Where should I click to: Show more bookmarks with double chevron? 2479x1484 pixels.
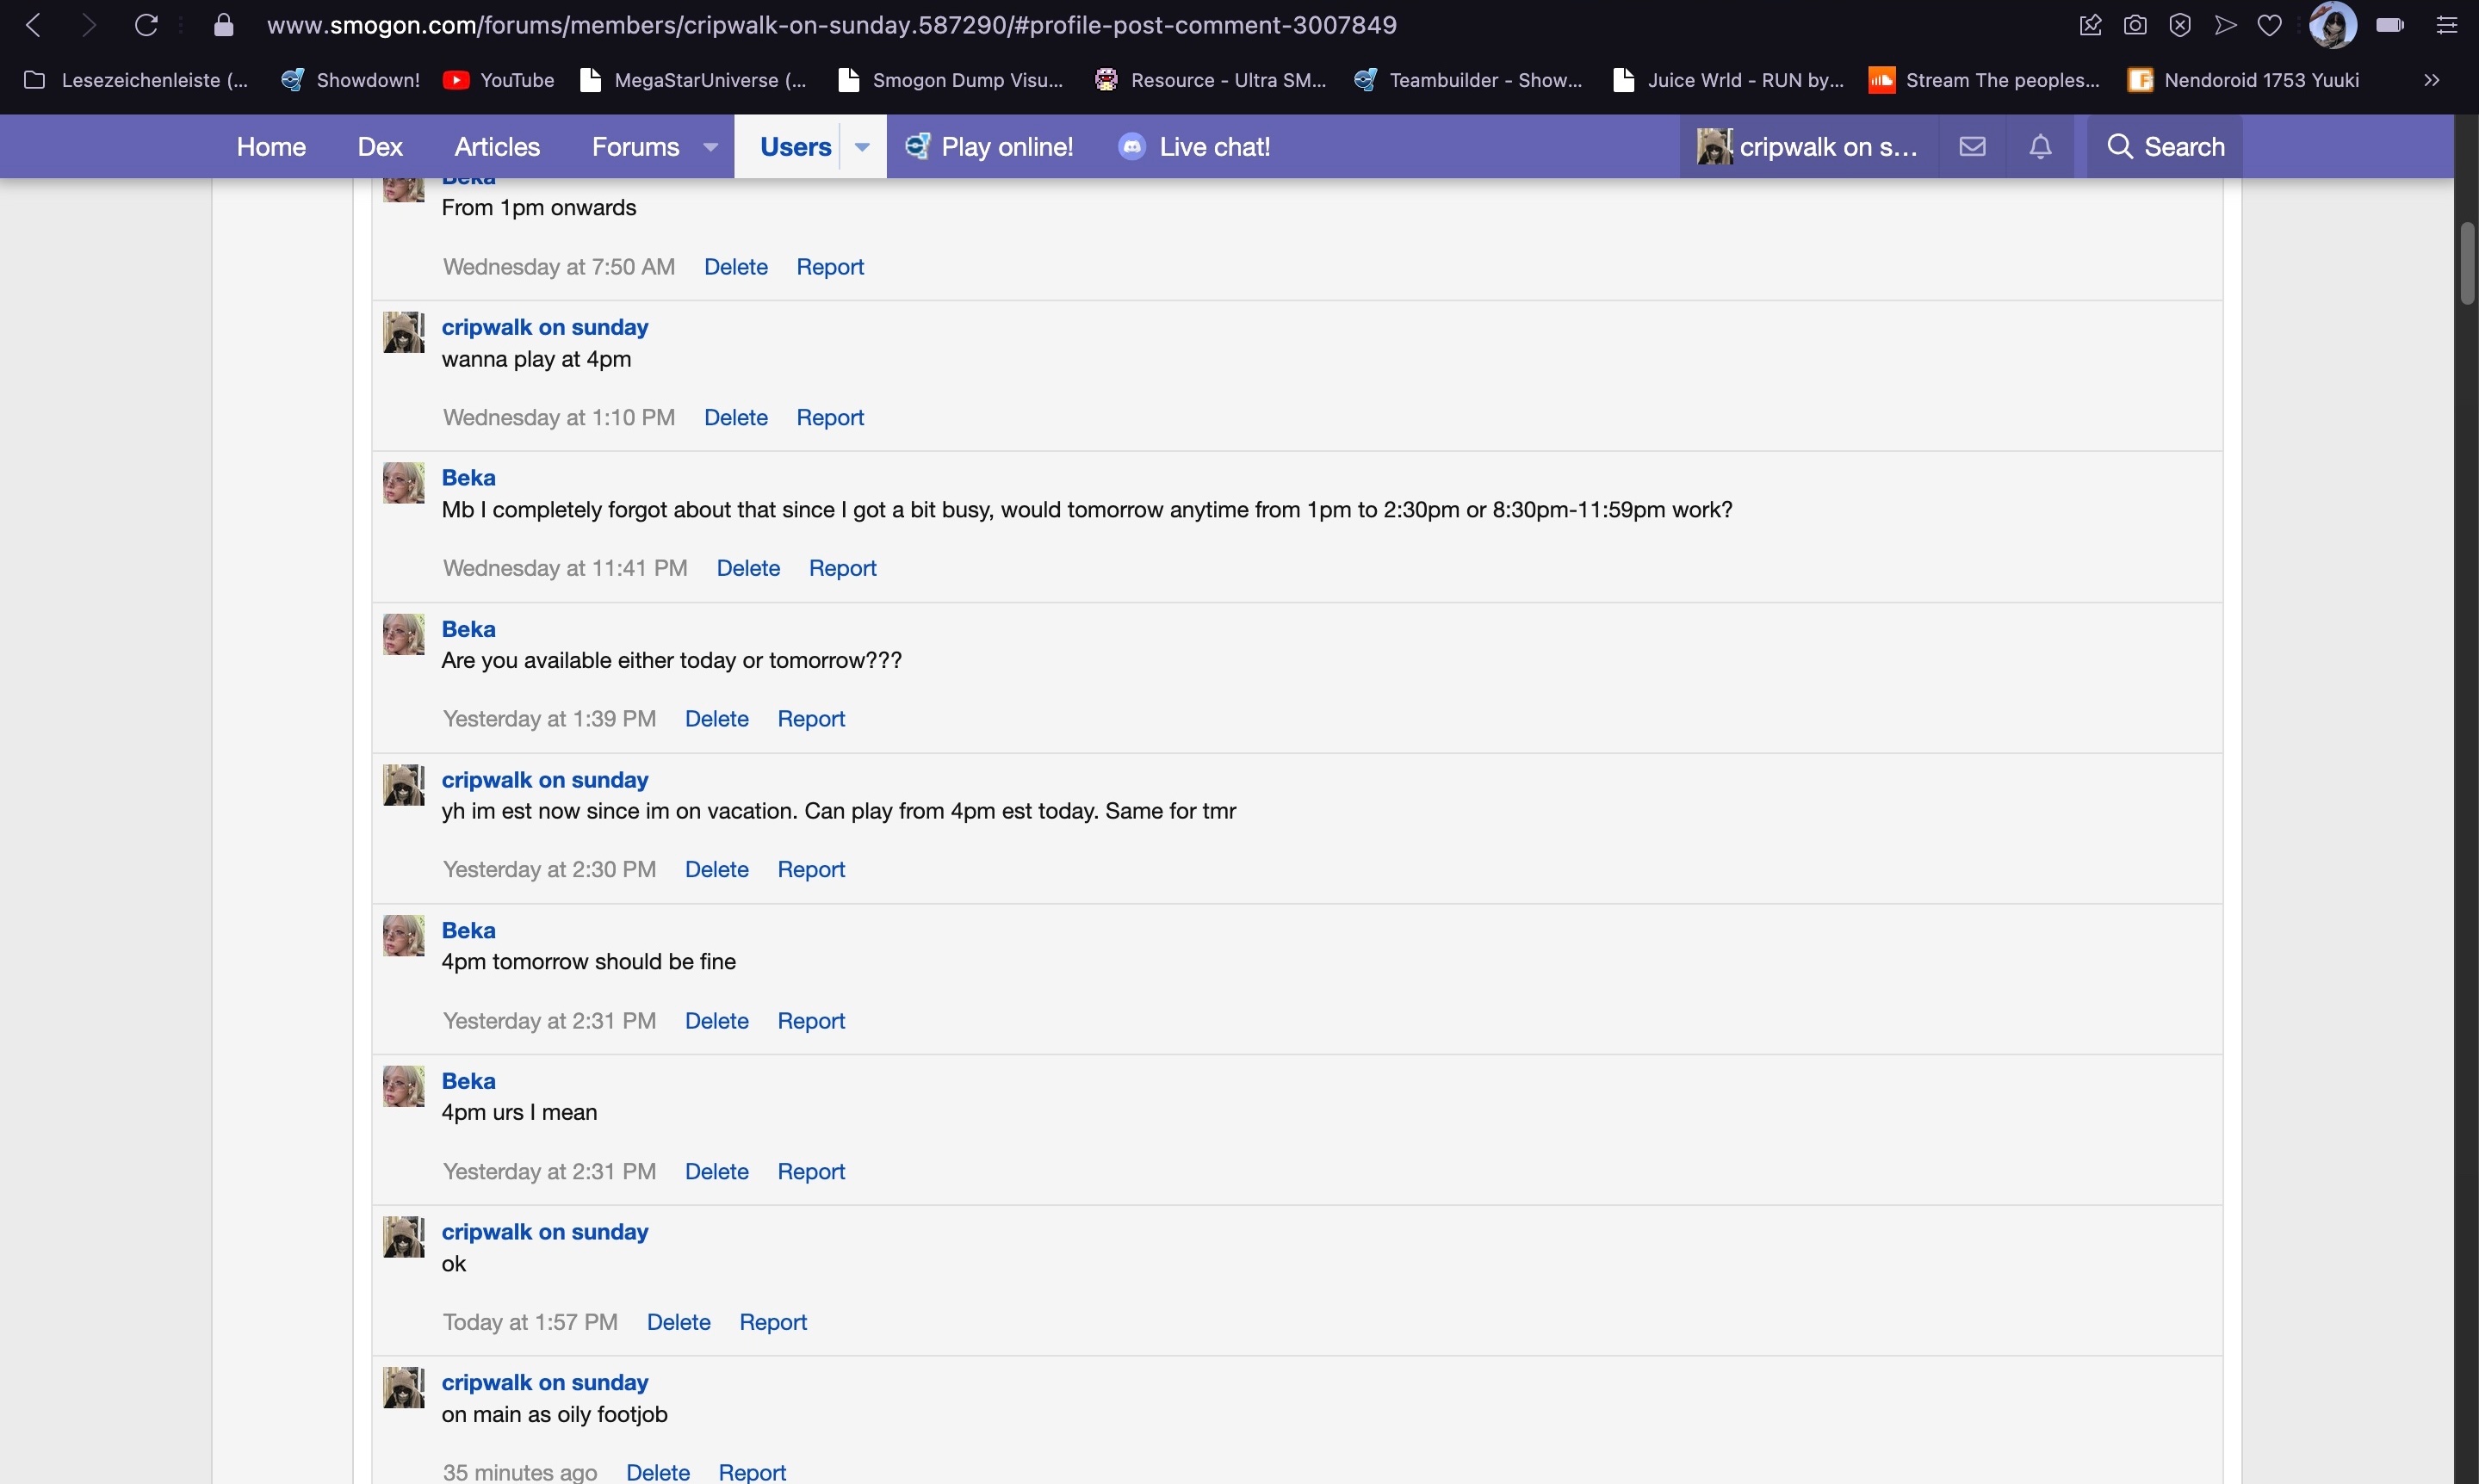pyautogui.click(x=2432, y=80)
